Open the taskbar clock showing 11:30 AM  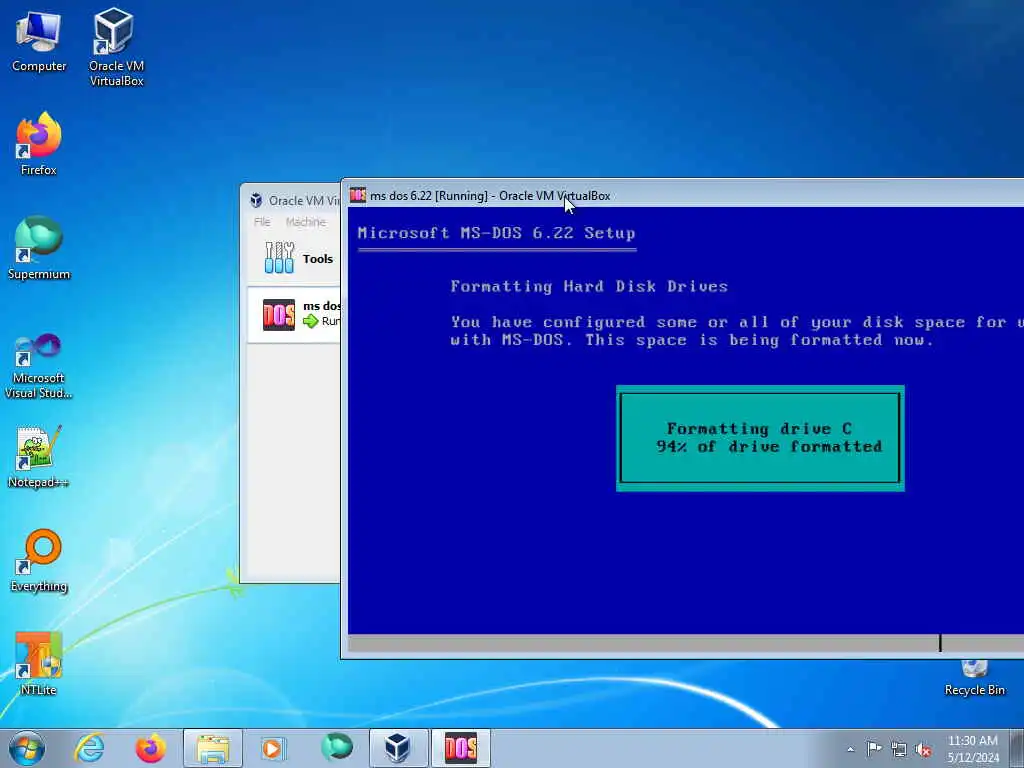click(973, 749)
